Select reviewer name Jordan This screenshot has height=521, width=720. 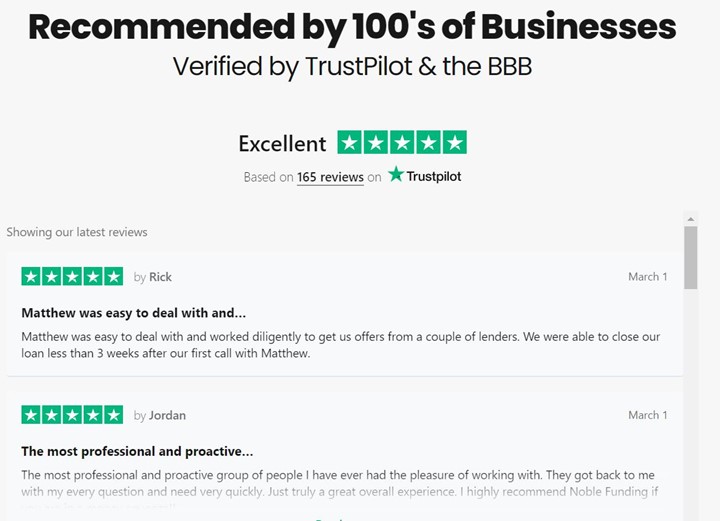coord(167,415)
